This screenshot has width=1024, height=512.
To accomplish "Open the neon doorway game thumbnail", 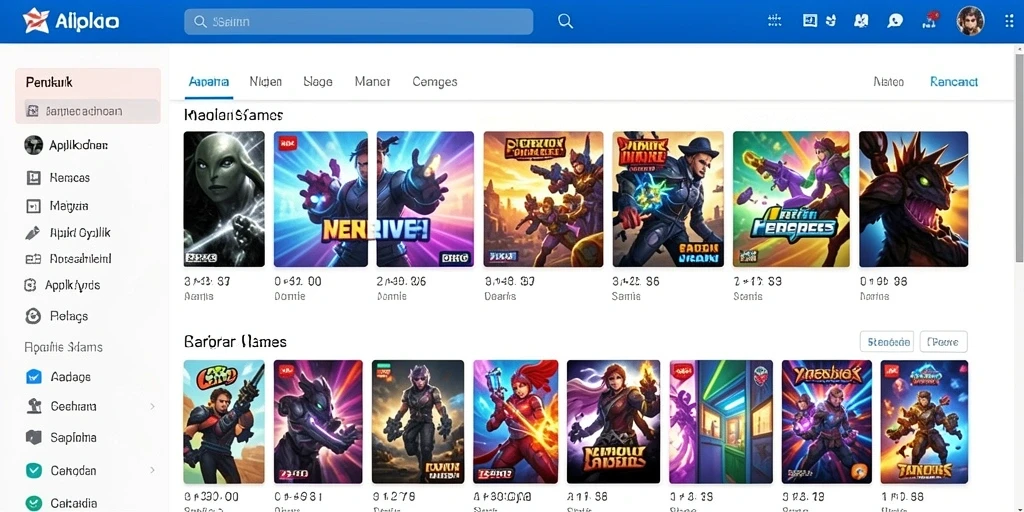I will pos(721,422).
